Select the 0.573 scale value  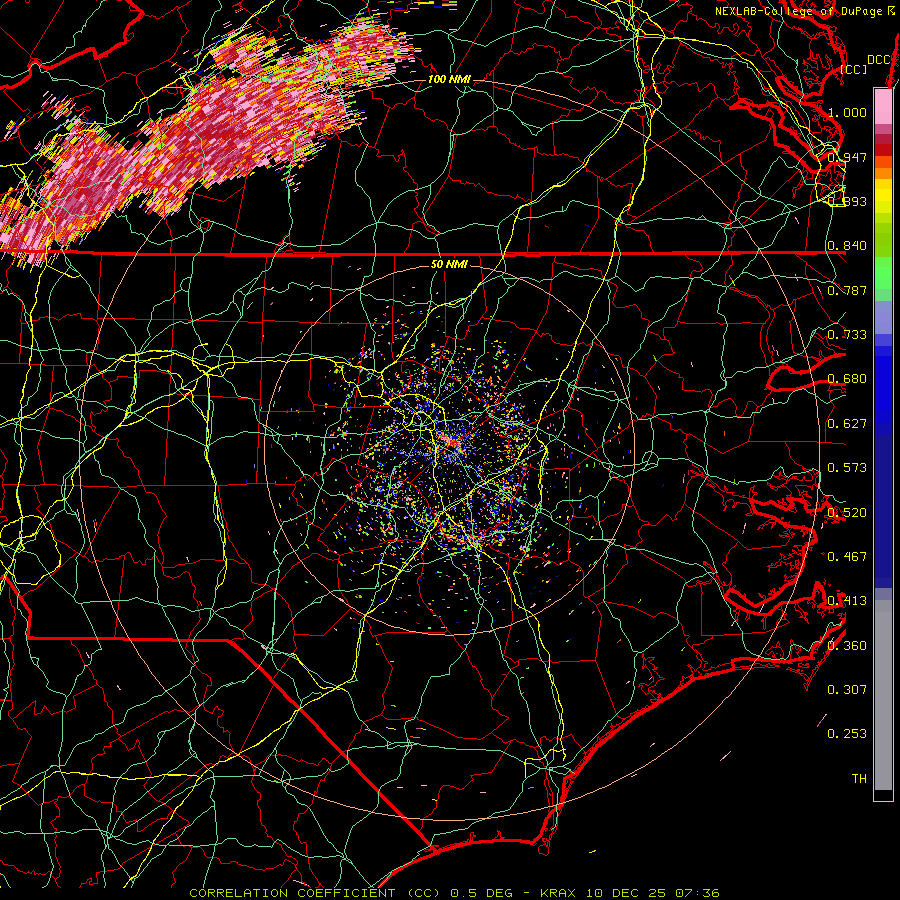[x=847, y=468]
